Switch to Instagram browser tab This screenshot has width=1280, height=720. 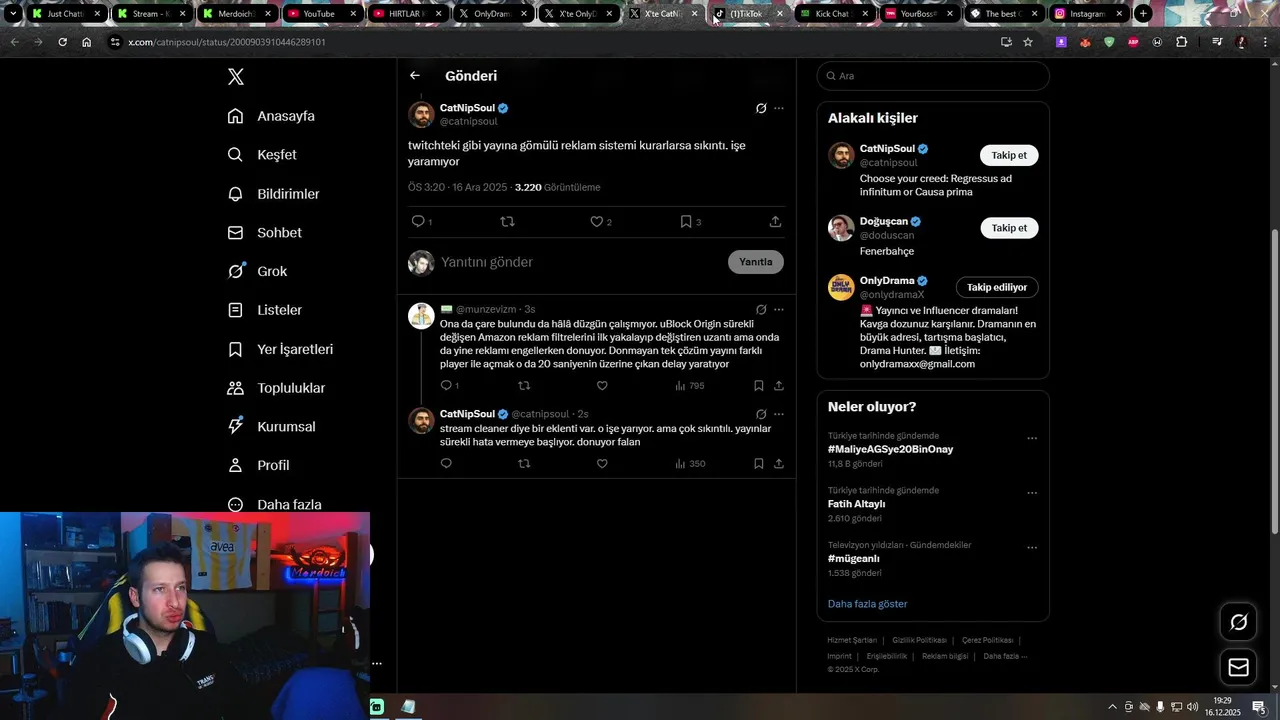1088,14
